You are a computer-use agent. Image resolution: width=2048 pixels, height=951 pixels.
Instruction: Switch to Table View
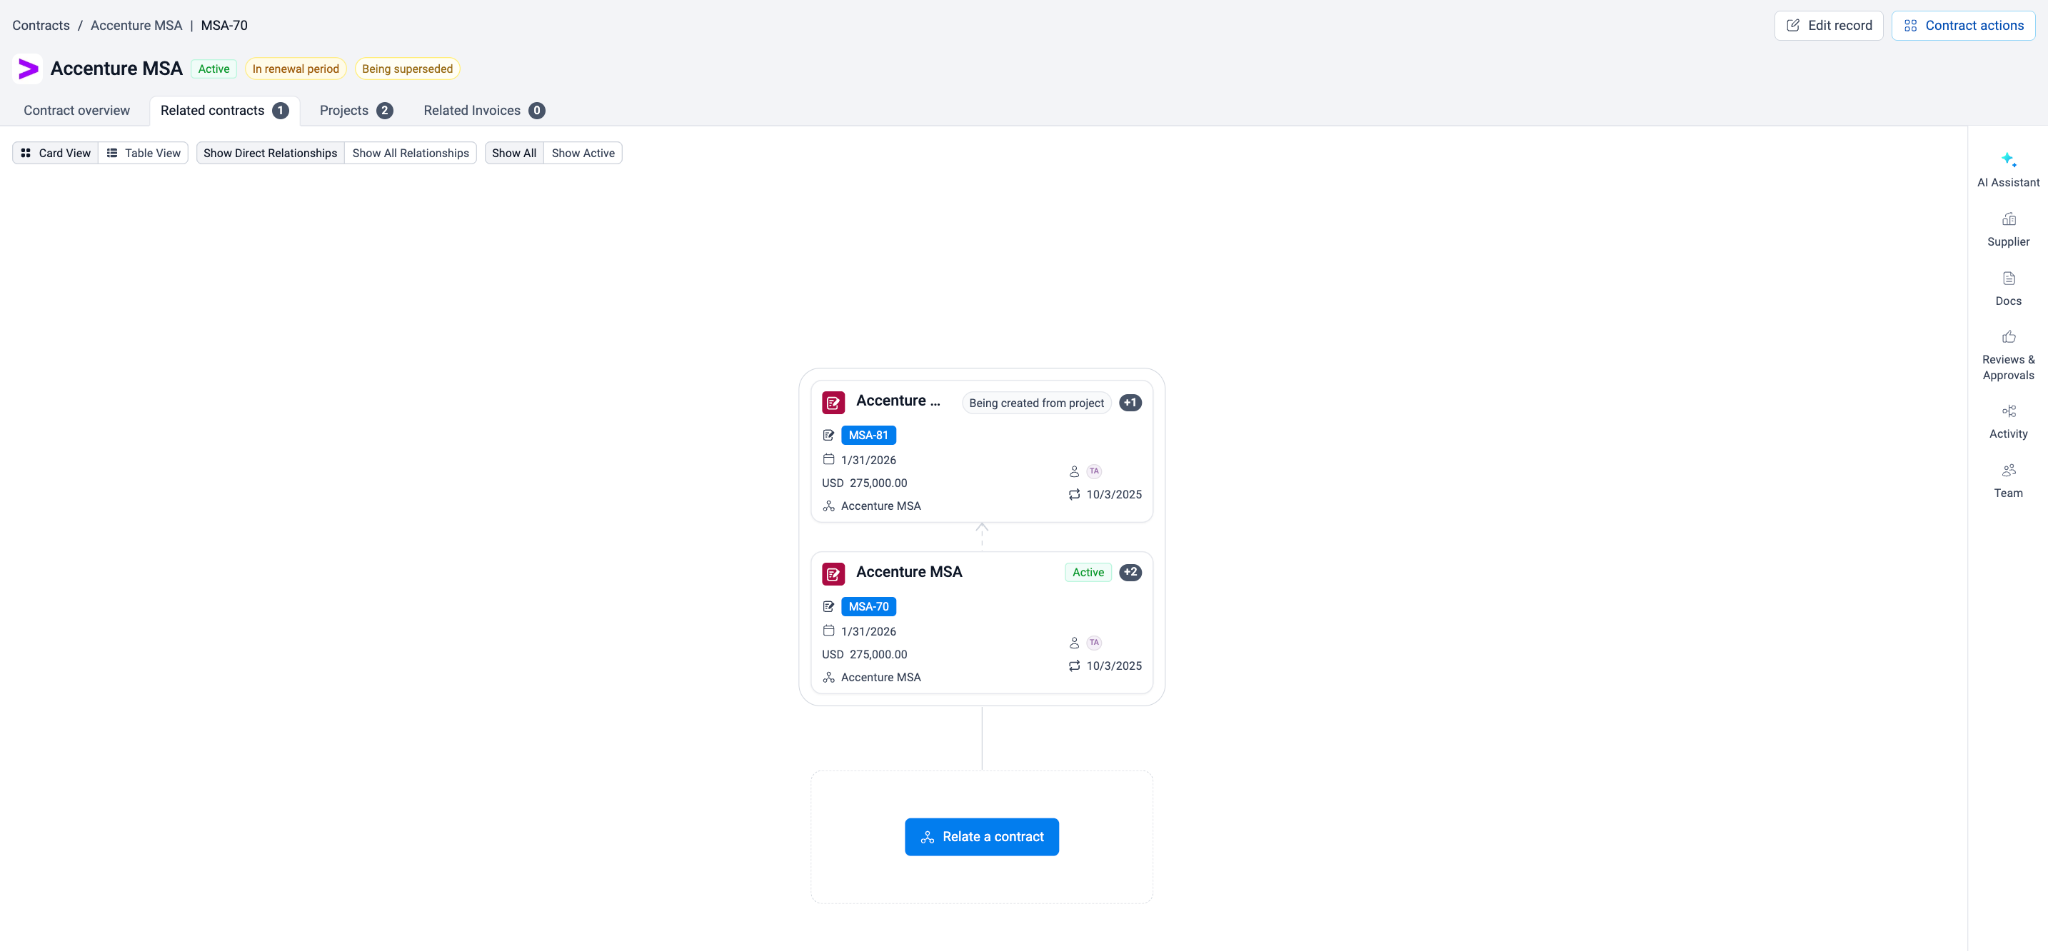pos(144,153)
